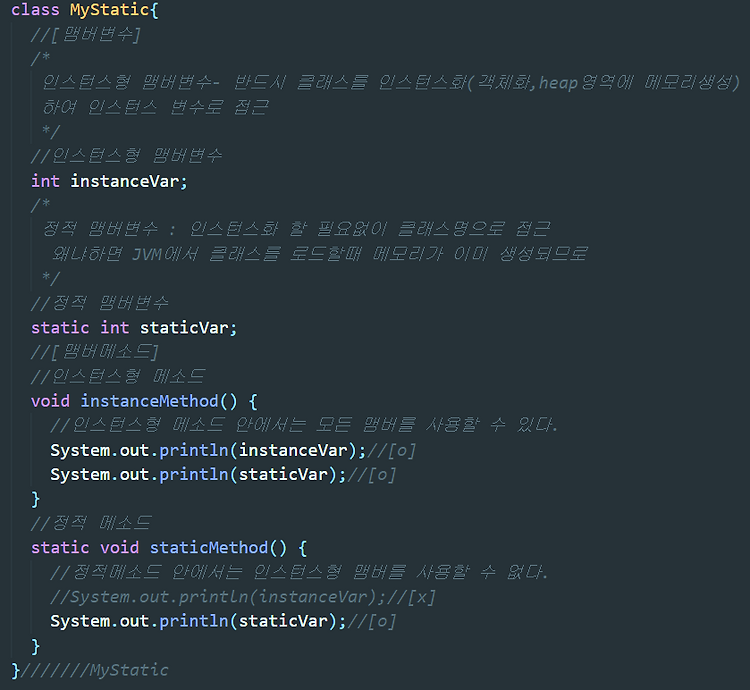Click the comment //정적 맴버변수
Viewport: 750px width, 690px height.
[x=100, y=303]
